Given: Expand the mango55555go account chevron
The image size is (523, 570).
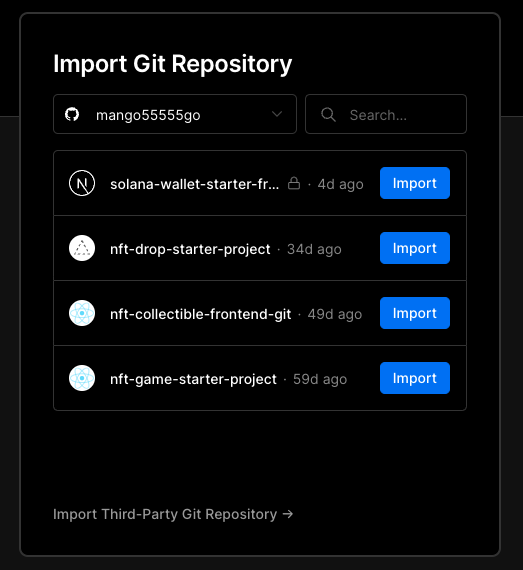Looking at the screenshot, I should pyautogui.click(x=277, y=114).
